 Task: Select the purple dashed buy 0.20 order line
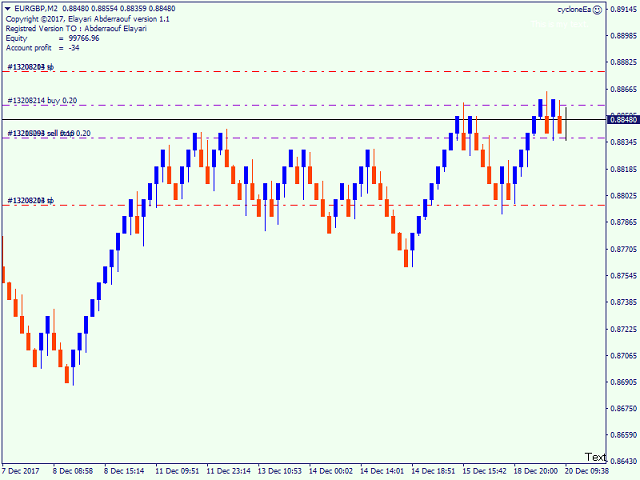pos(304,106)
